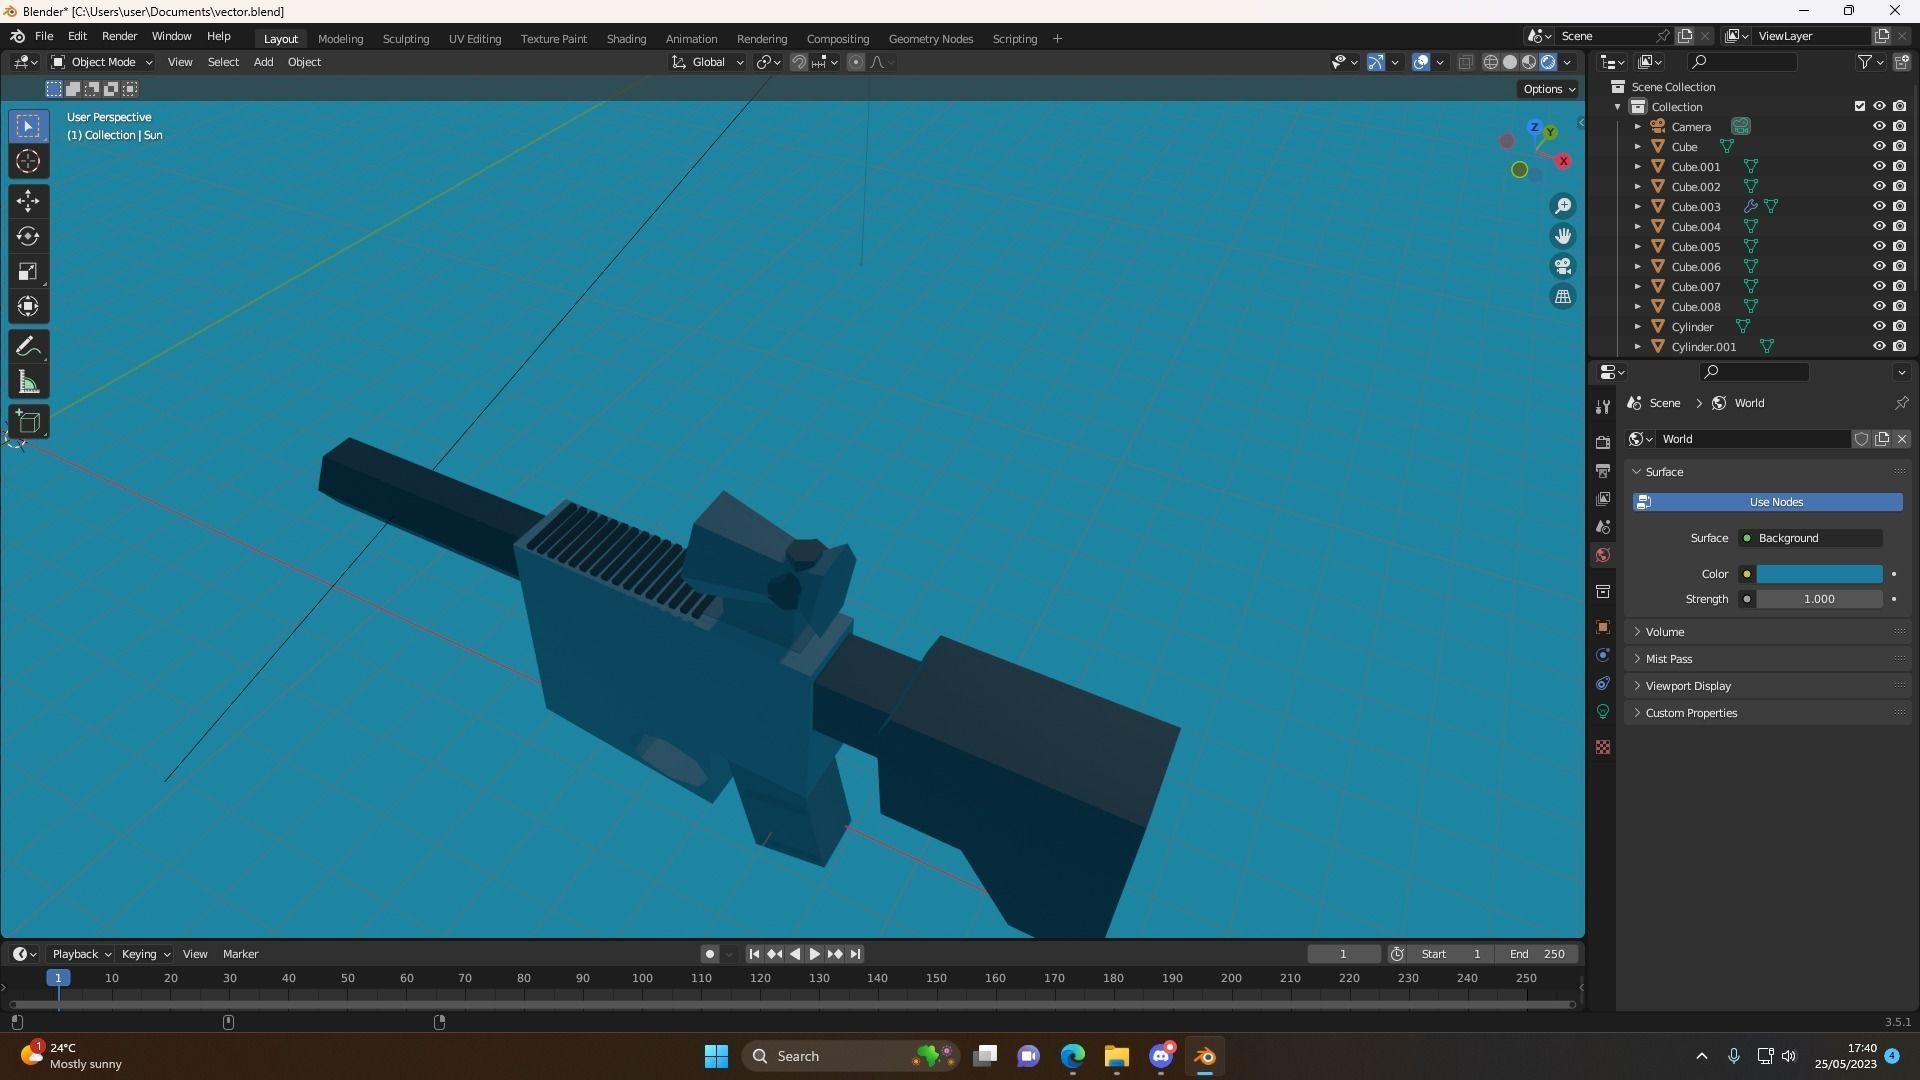Open the World properties tab

pyautogui.click(x=1603, y=555)
